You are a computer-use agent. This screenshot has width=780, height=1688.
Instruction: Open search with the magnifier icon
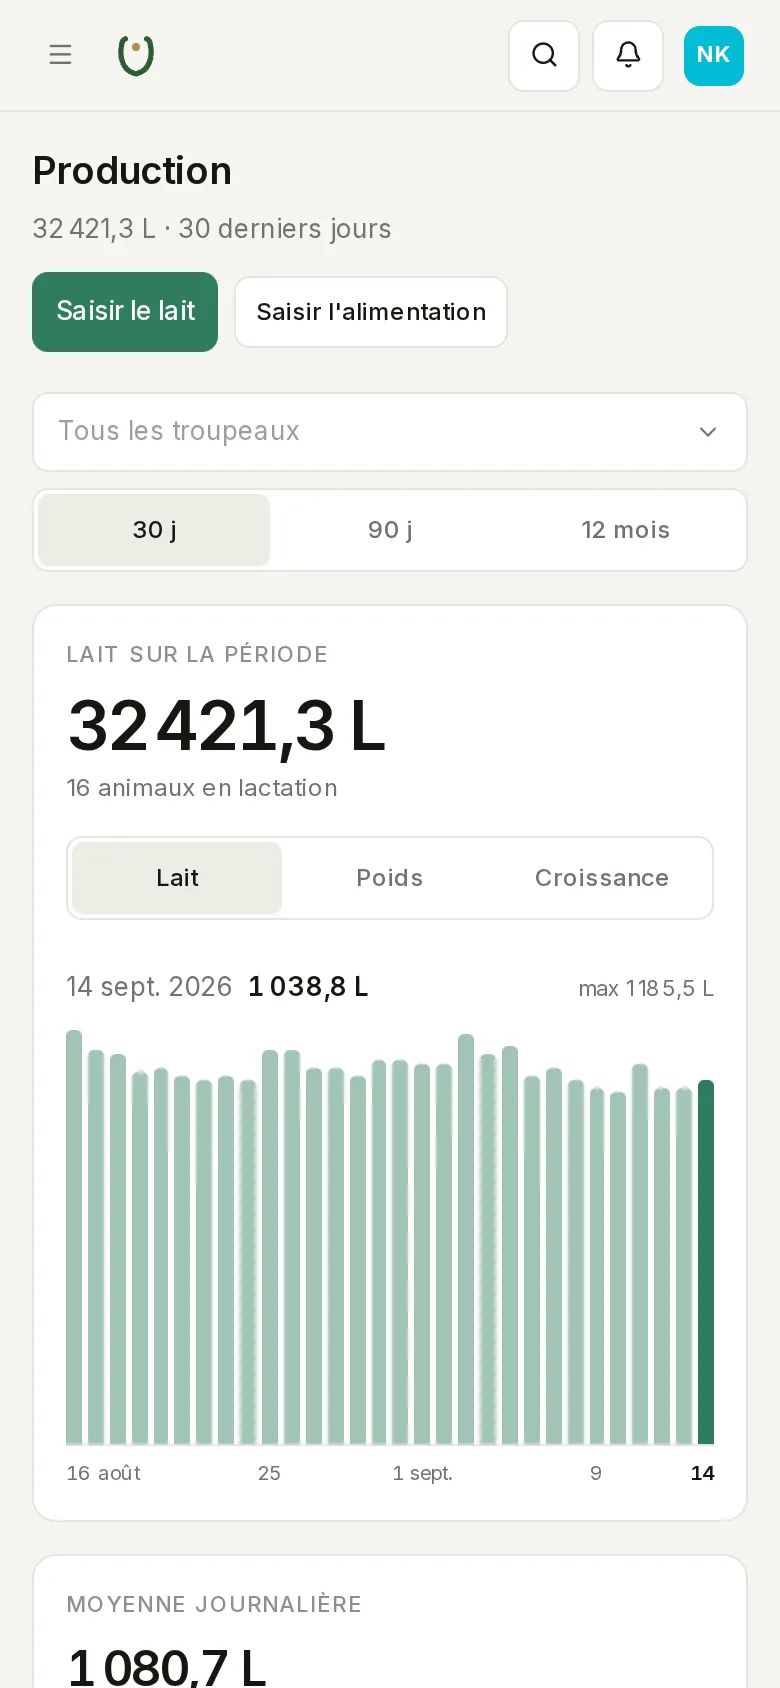click(544, 55)
